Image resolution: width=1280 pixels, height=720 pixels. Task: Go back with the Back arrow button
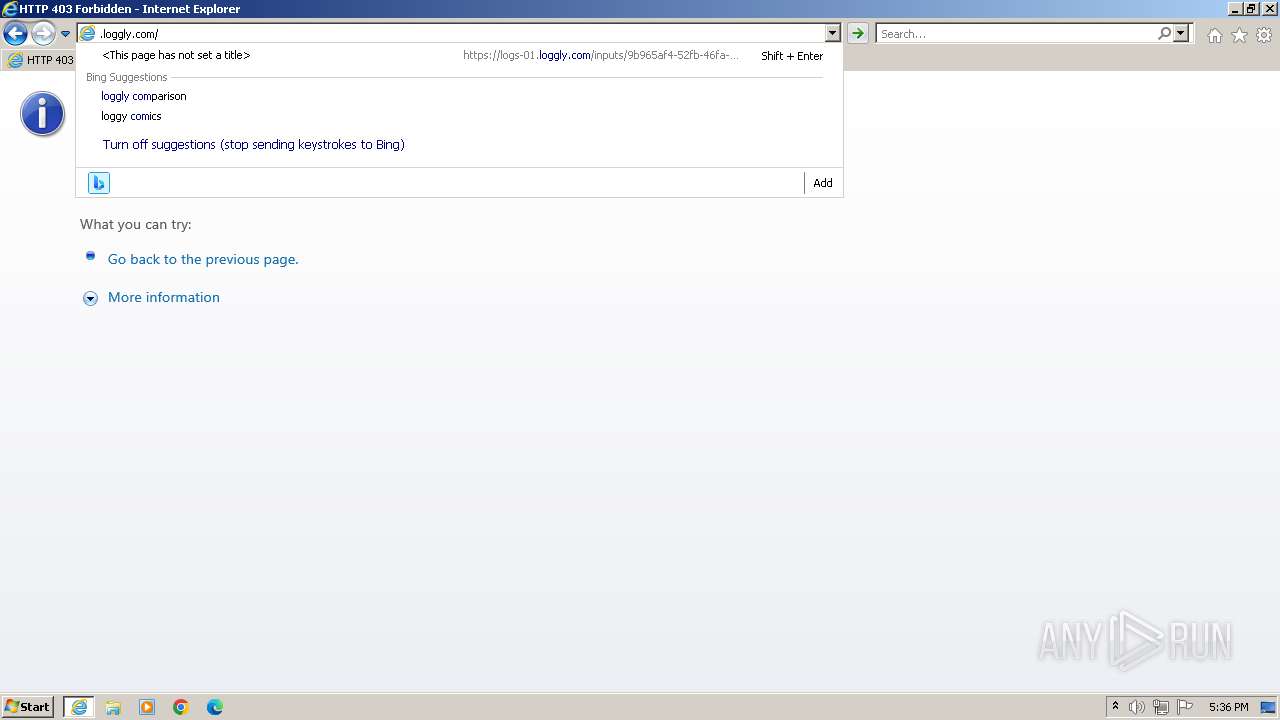click(x=15, y=34)
